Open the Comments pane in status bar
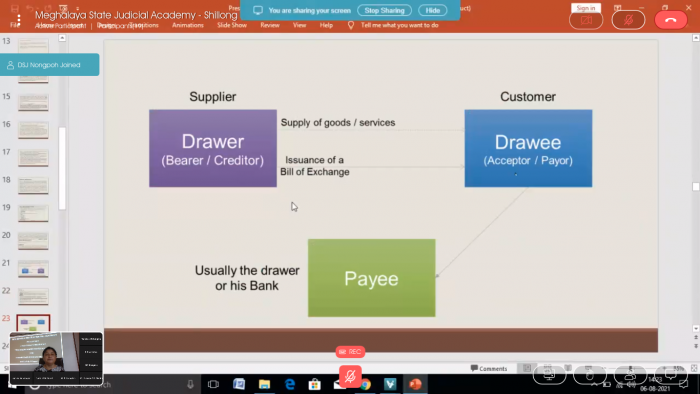This screenshot has height=394, width=700. [x=489, y=369]
